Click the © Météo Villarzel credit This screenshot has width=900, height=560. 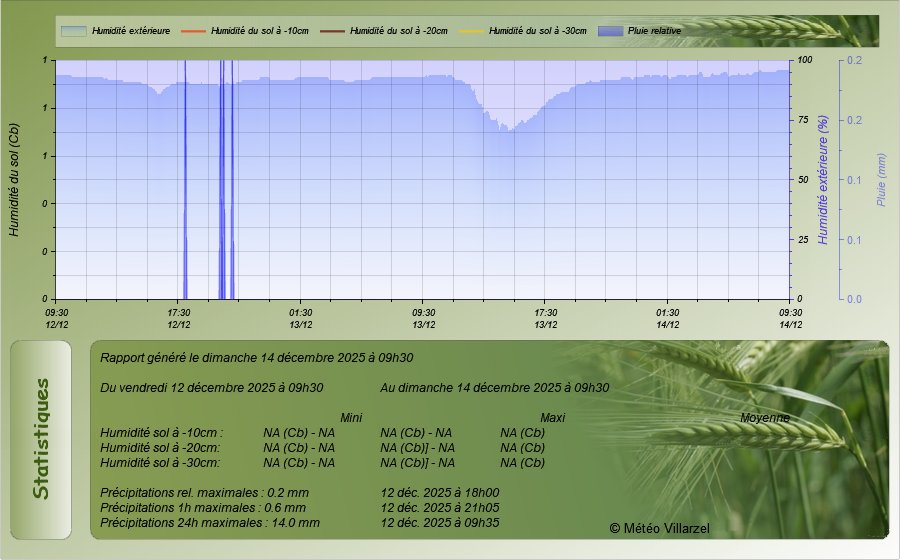click(659, 527)
